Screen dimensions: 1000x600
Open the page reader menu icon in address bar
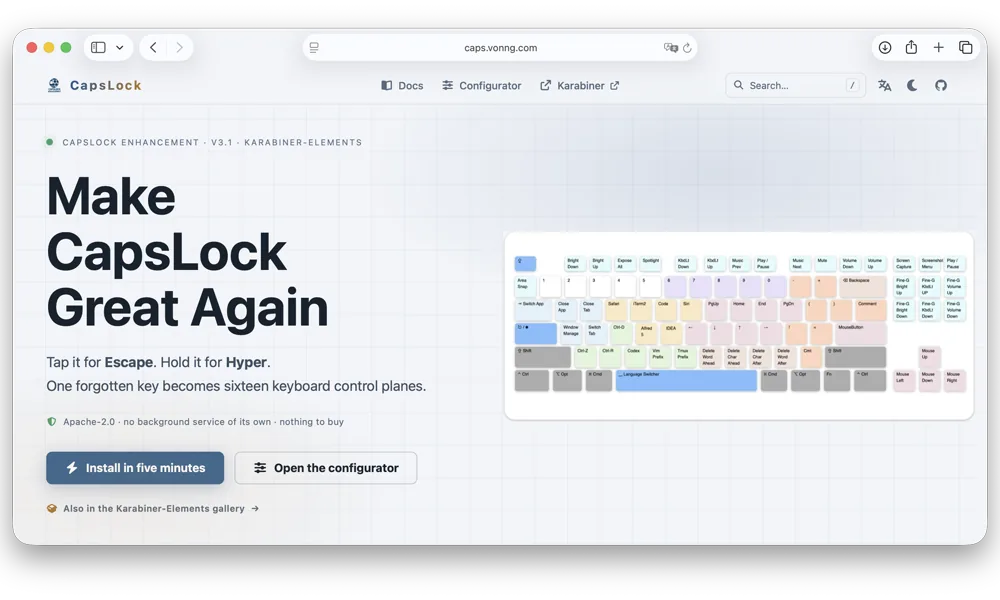point(314,47)
